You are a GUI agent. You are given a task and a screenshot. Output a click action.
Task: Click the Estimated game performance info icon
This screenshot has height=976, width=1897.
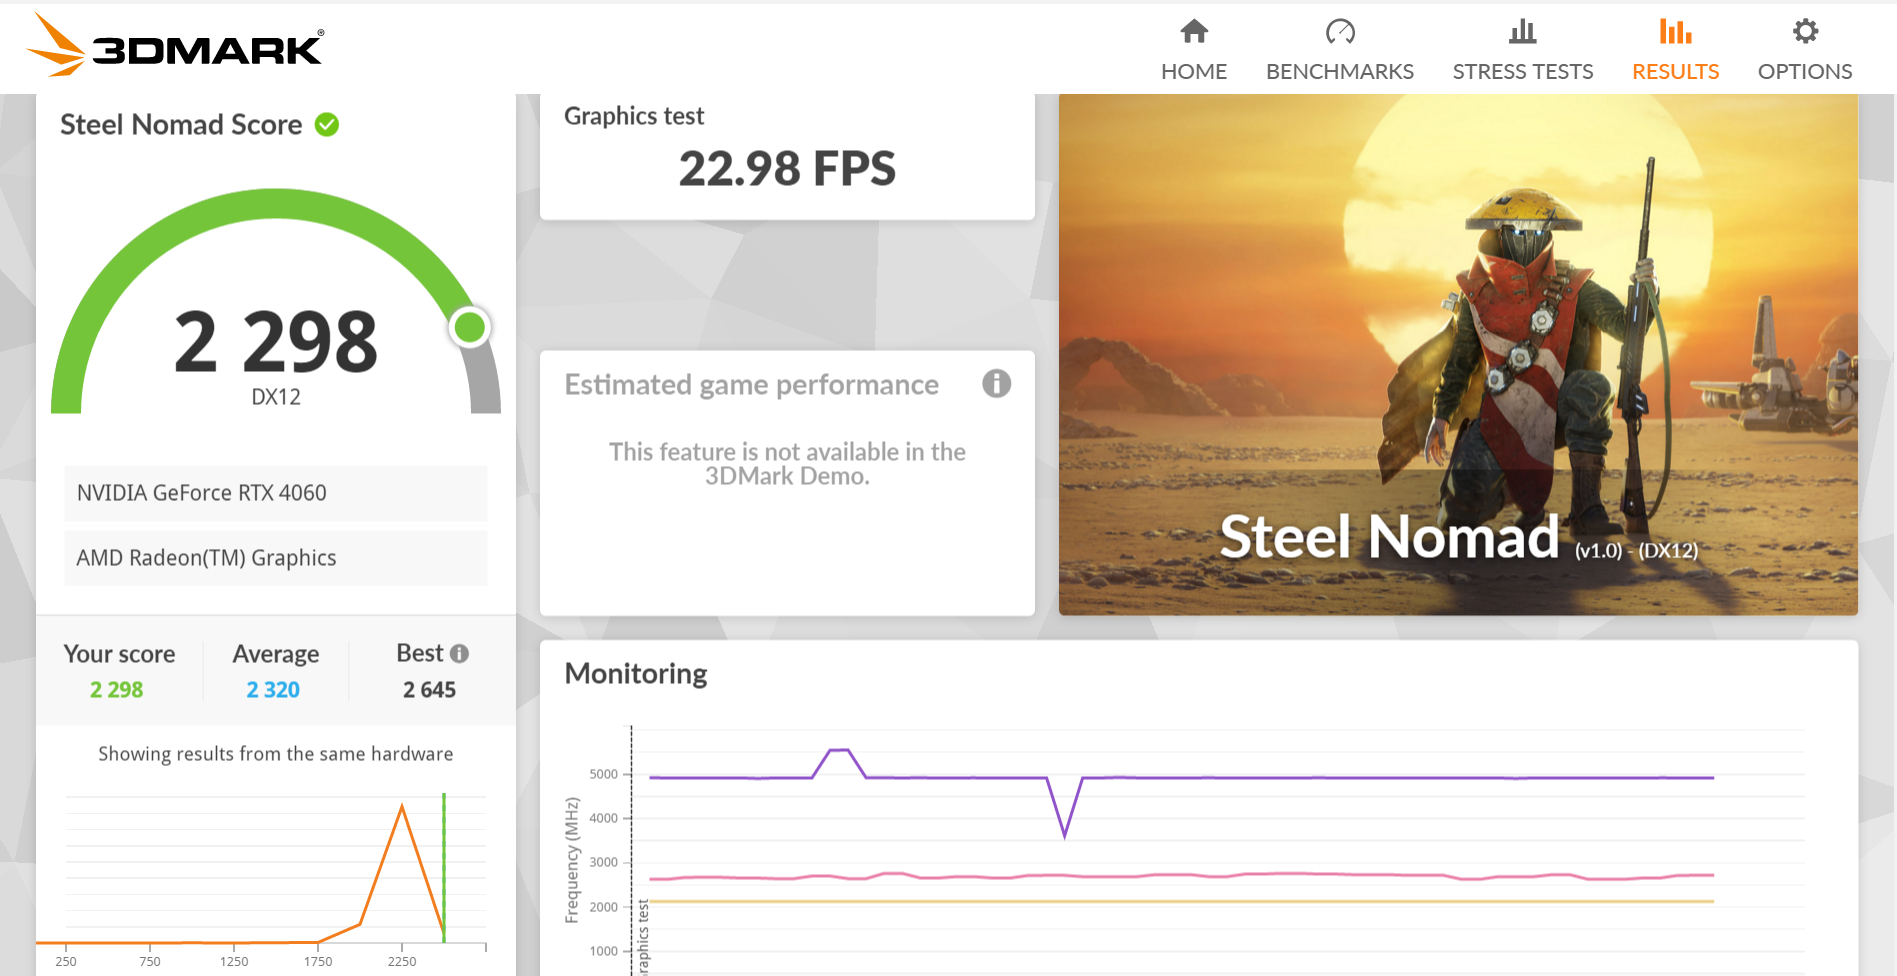[996, 383]
